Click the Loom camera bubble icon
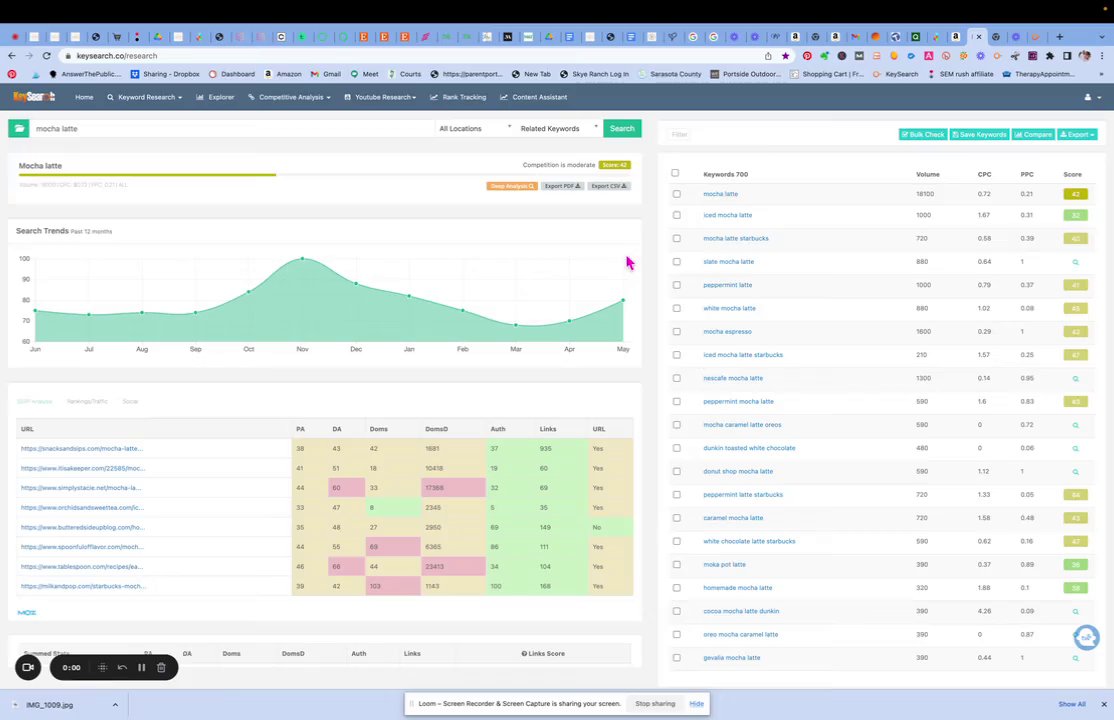Screen dimensions: 1114x720 click(28, 667)
